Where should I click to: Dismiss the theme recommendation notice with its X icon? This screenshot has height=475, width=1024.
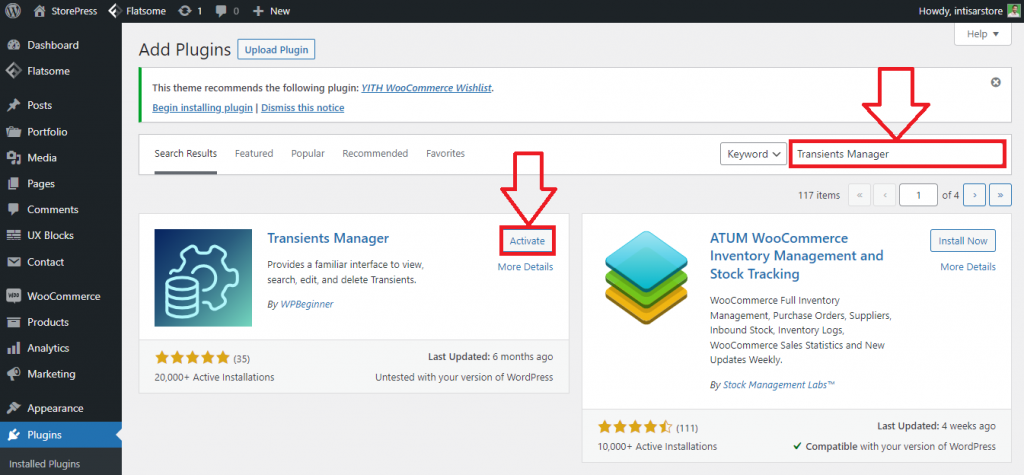(x=995, y=82)
